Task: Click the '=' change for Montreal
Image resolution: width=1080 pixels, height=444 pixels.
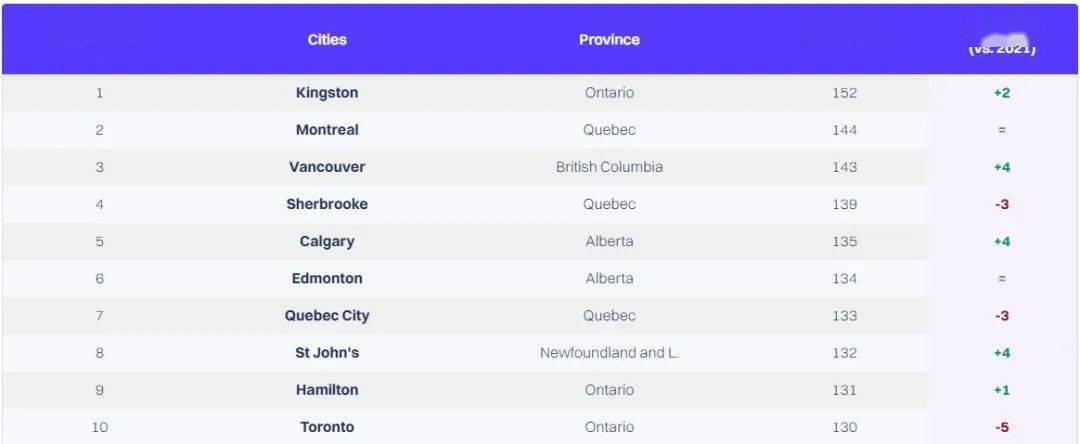Action: [1001, 130]
